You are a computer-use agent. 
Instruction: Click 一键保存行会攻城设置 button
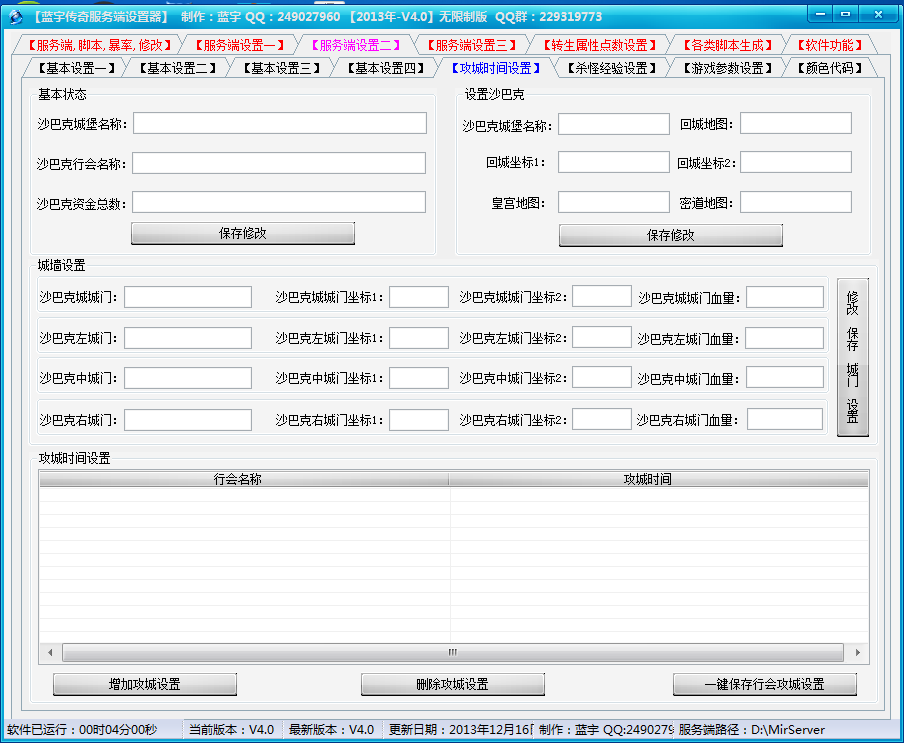(764, 684)
